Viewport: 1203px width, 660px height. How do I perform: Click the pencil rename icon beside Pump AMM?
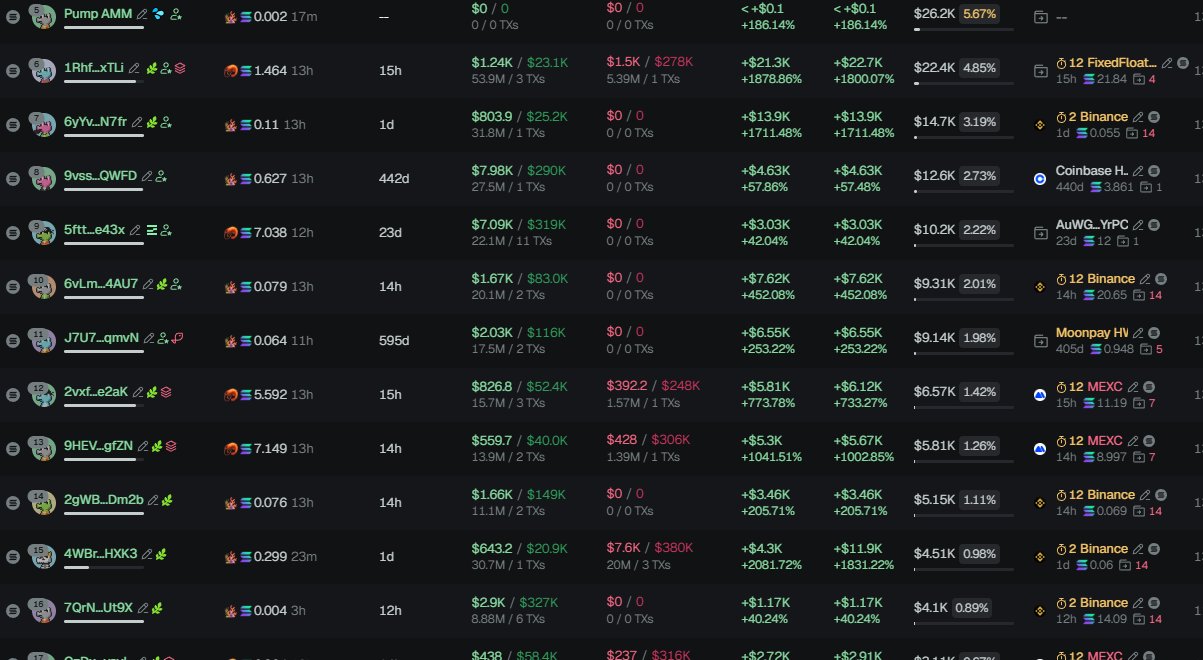(x=142, y=14)
